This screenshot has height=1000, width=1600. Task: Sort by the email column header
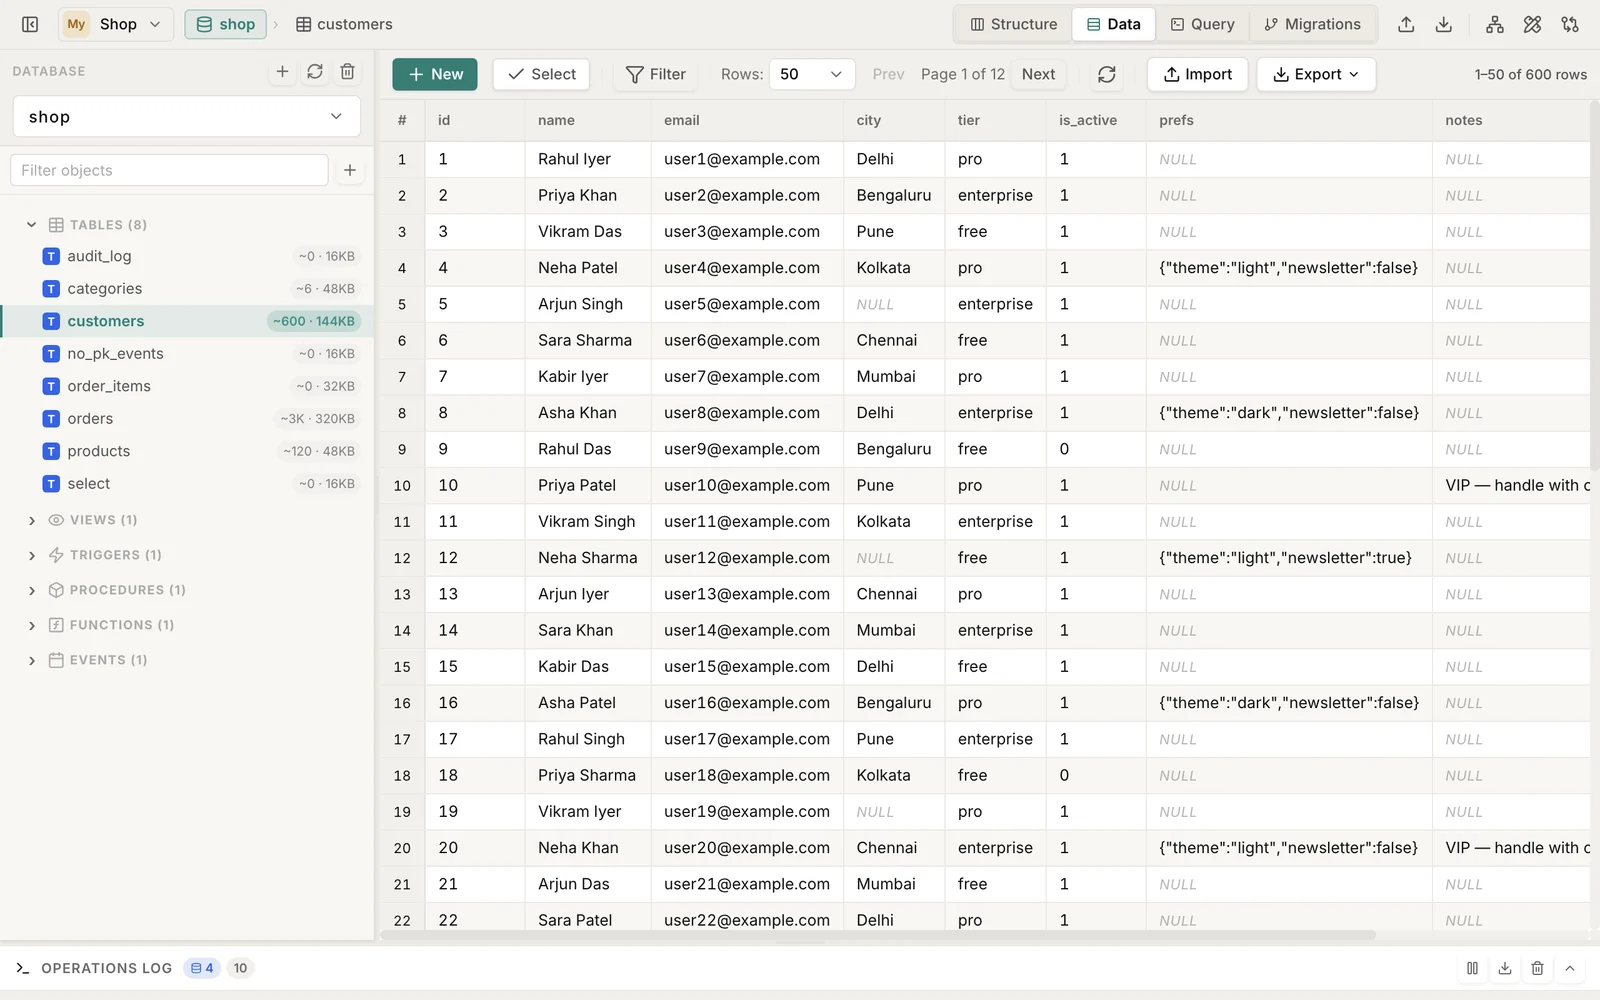746,120
